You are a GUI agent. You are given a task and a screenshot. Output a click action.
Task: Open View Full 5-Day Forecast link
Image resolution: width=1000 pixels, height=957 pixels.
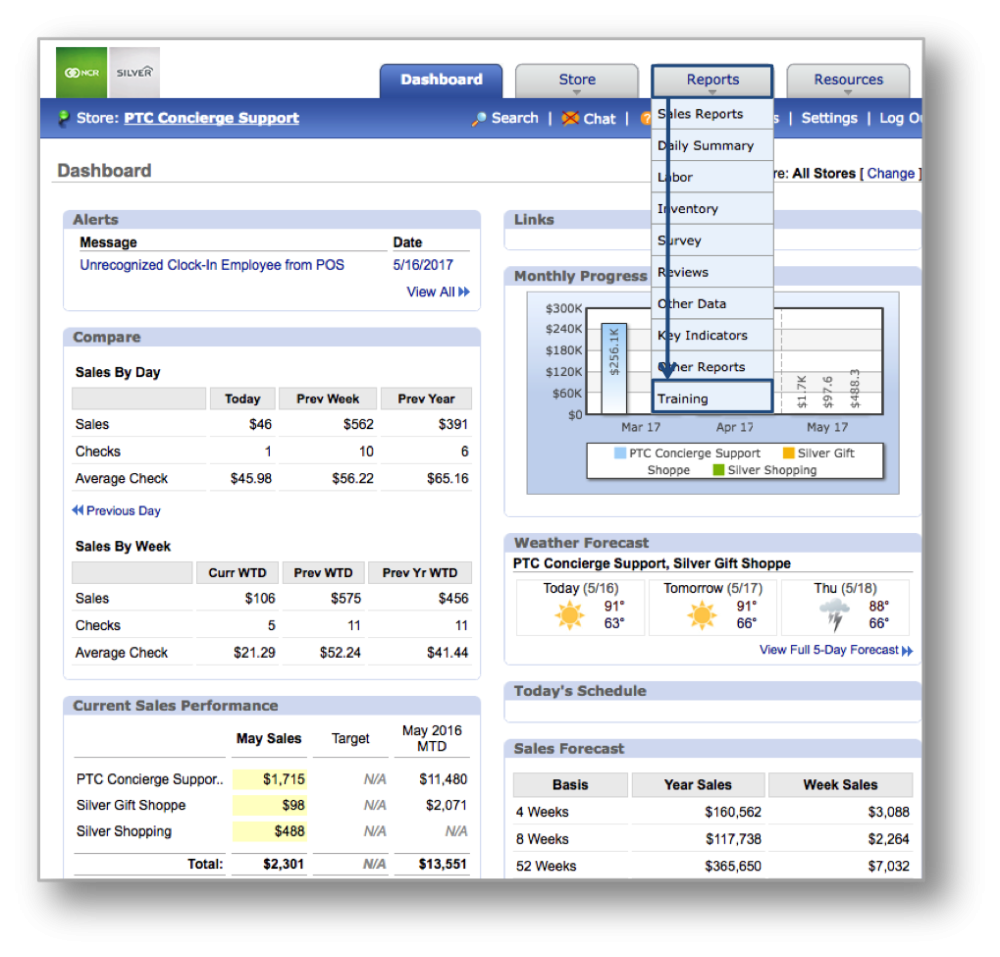[835, 650]
